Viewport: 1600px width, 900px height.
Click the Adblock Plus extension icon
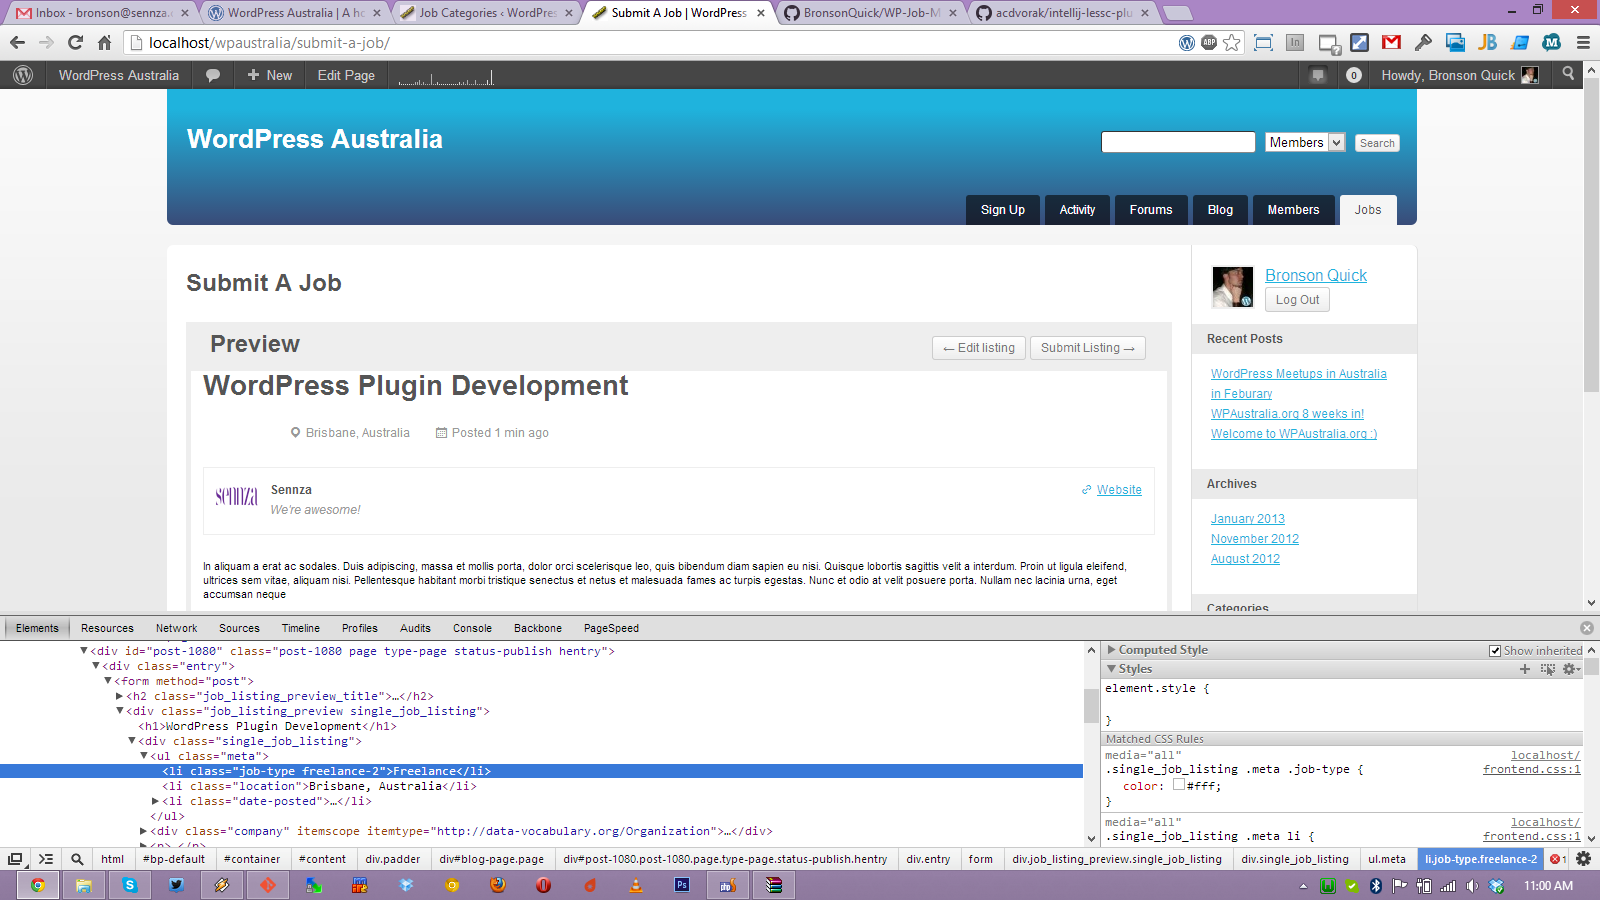(1209, 42)
